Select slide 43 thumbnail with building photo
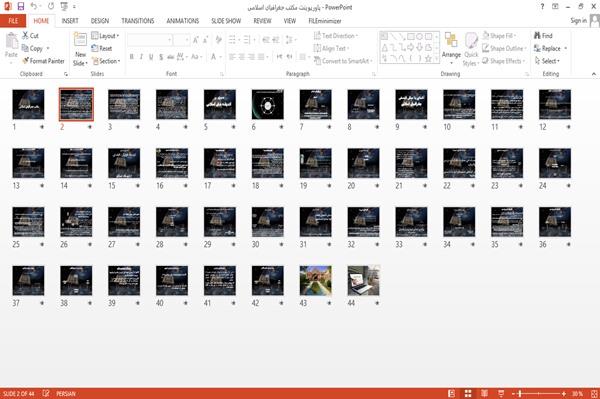The image size is (600, 399). pyautogui.click(x=316, y=280)
